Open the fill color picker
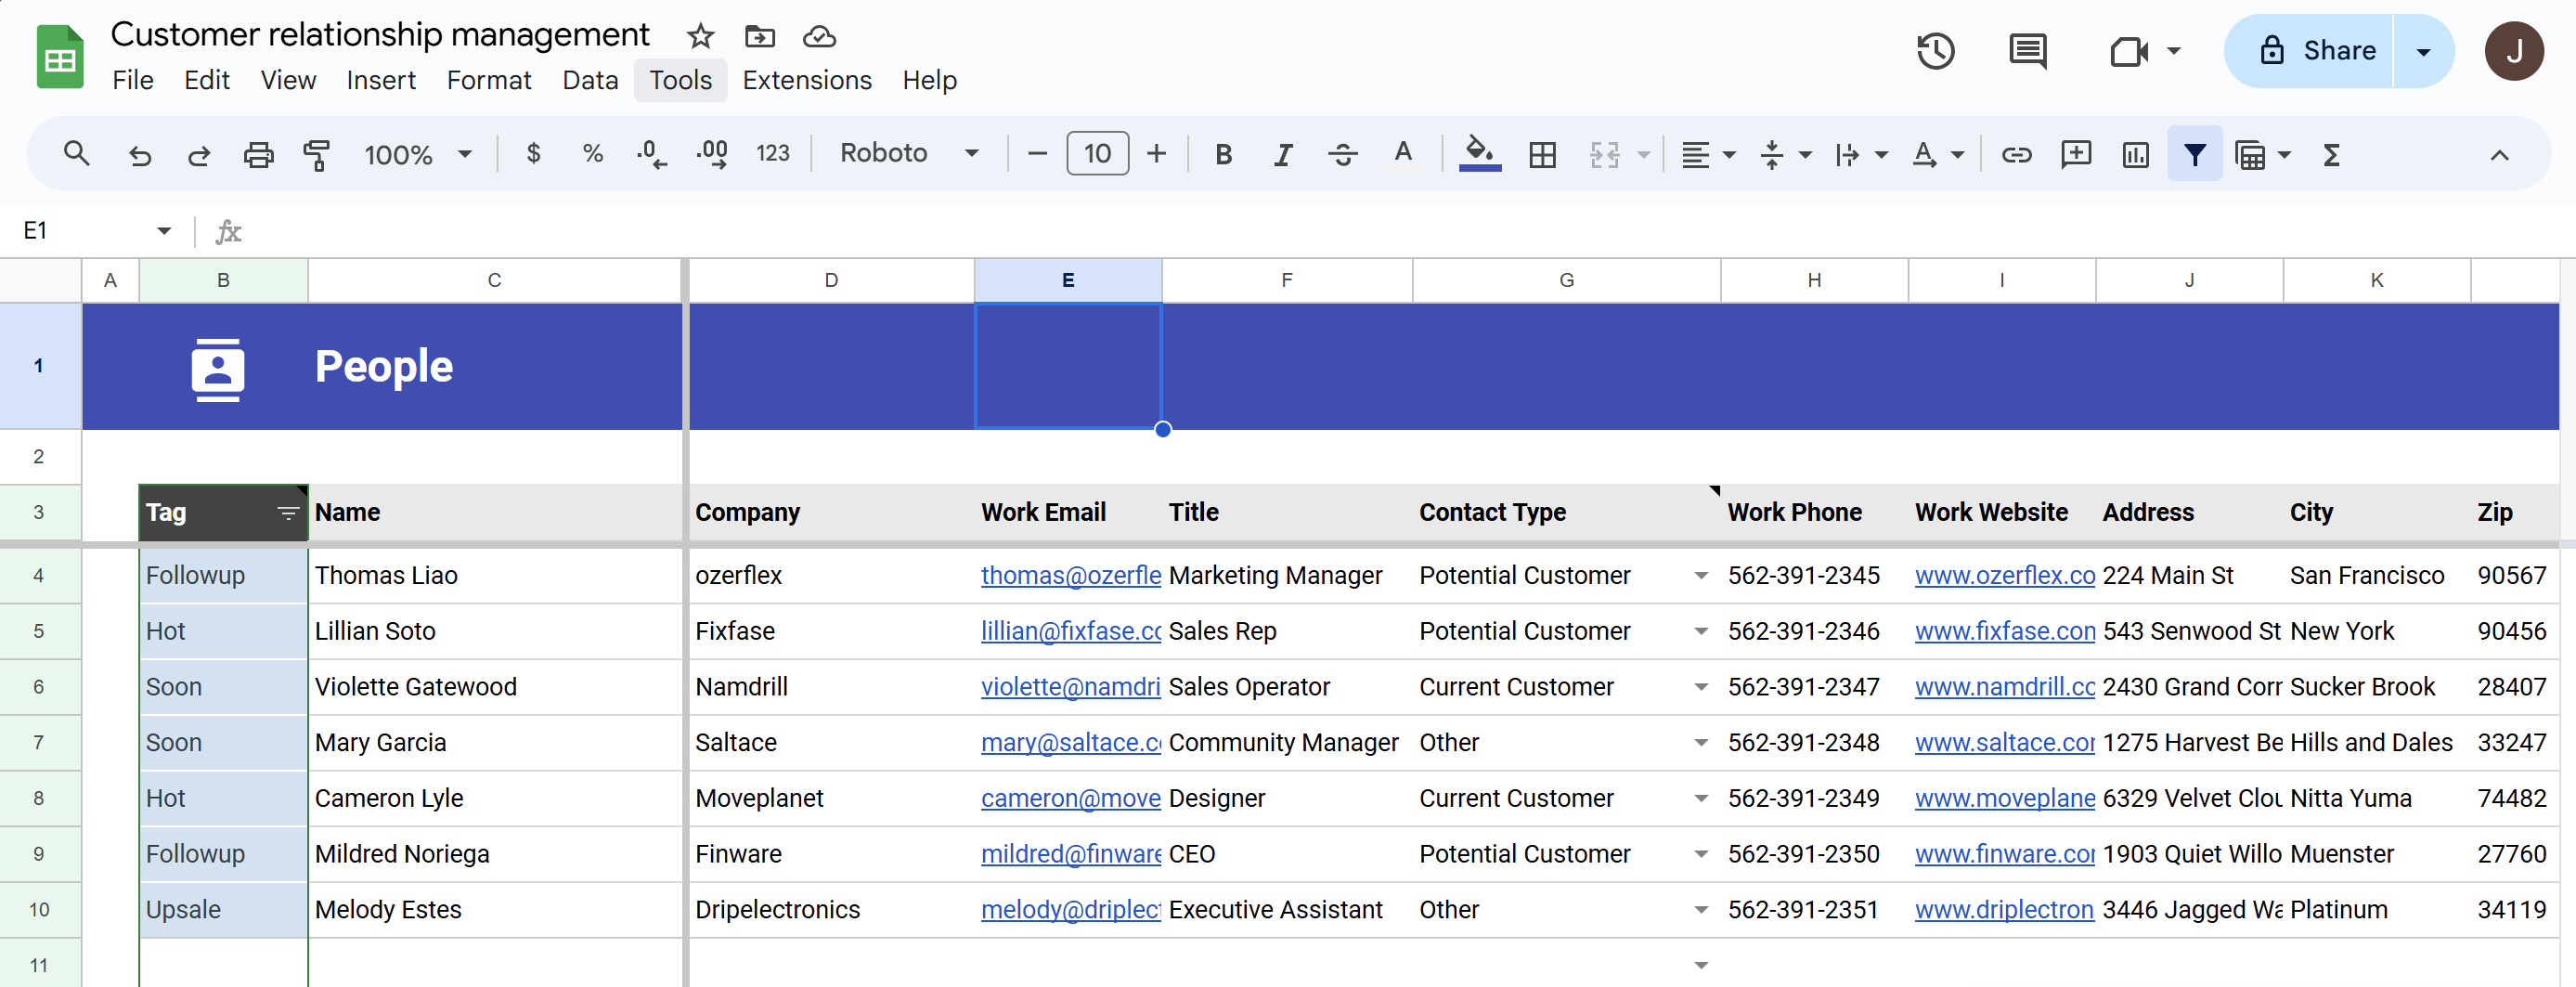Viewport: 2576px width, 987px height. (1479, 154)
